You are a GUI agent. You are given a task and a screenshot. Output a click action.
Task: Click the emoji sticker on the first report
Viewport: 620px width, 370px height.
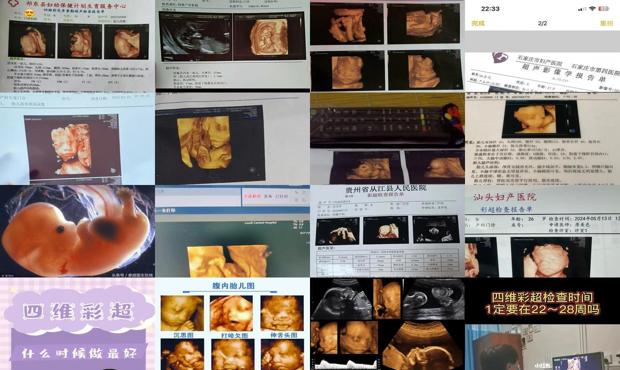(x=29, y=13)
